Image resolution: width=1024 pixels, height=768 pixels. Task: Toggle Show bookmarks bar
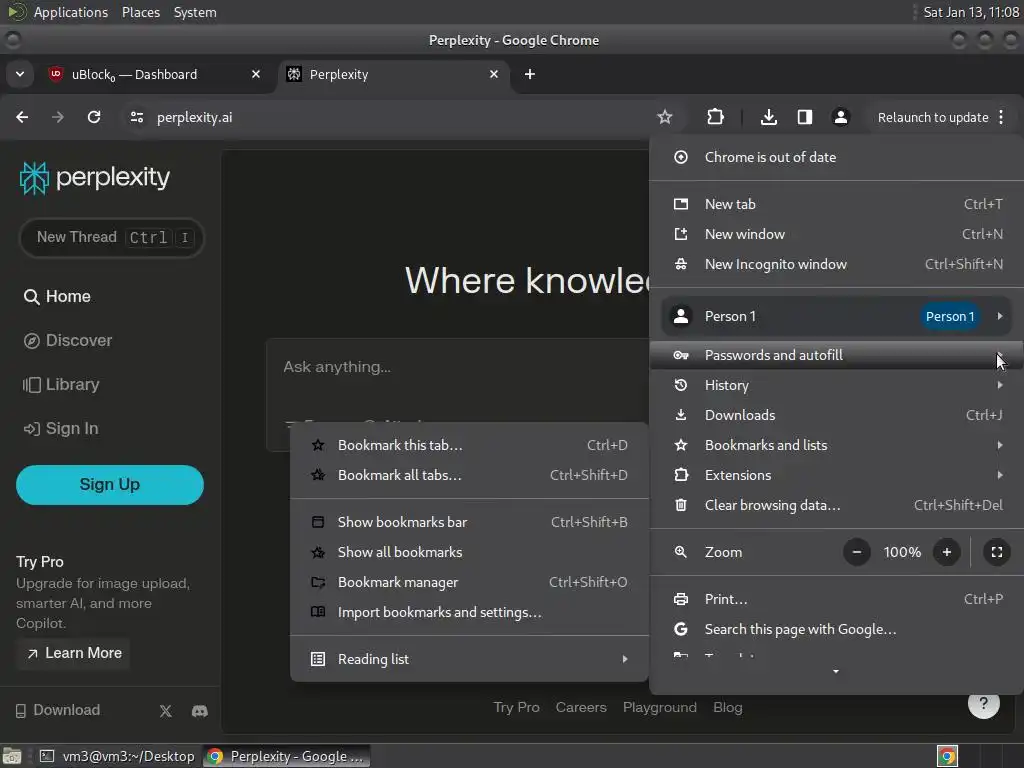coord(470,522)
